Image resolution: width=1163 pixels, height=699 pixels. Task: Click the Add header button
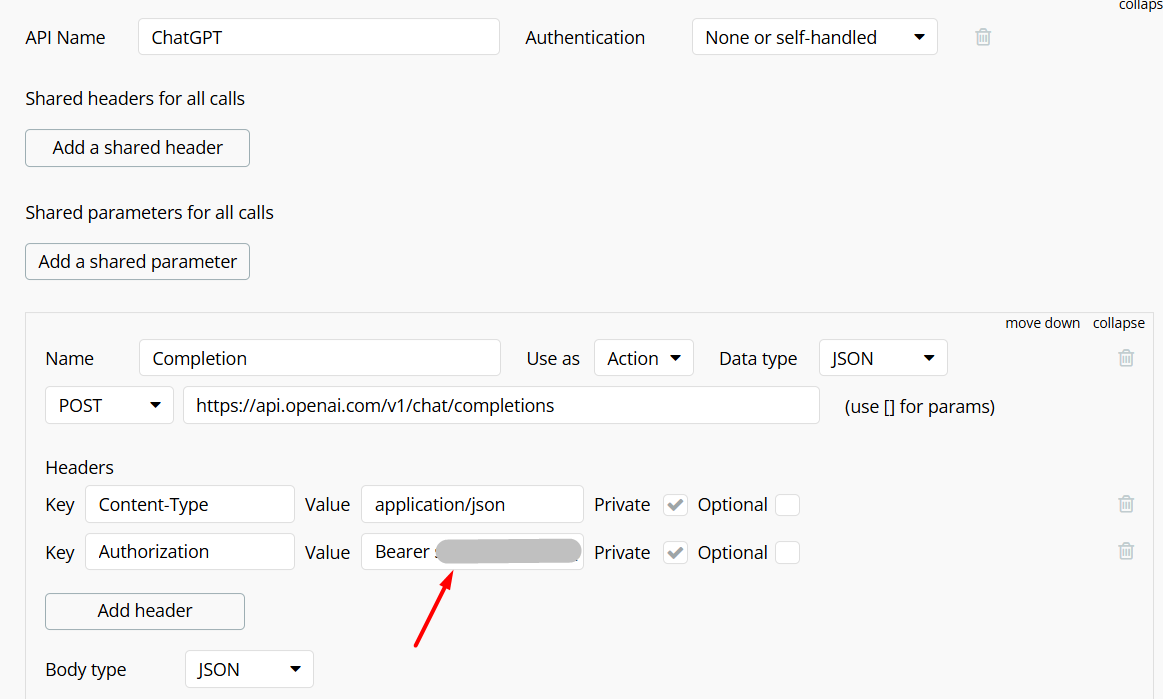[x=145, y=611]
